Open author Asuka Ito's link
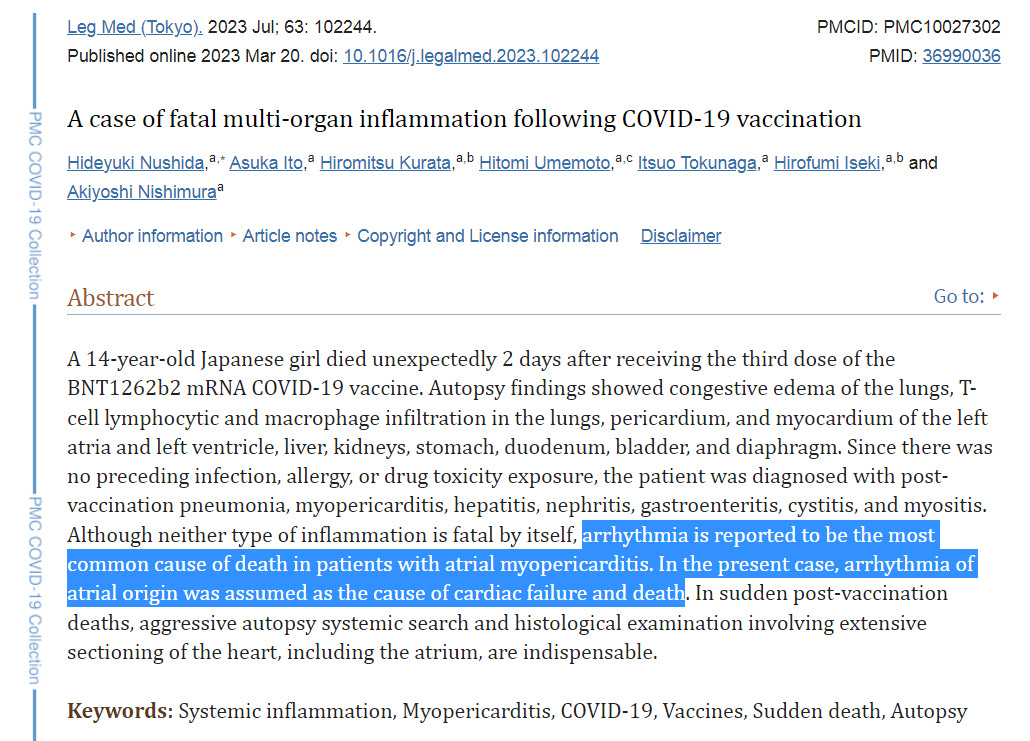1030x741 pixels. (266, 163)
